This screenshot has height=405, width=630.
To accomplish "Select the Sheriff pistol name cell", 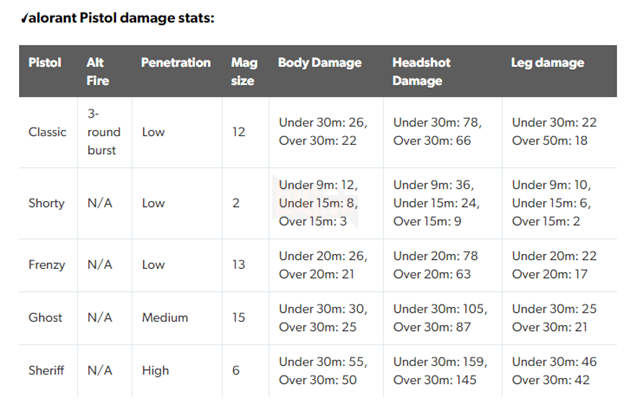I will coord(46,370).
